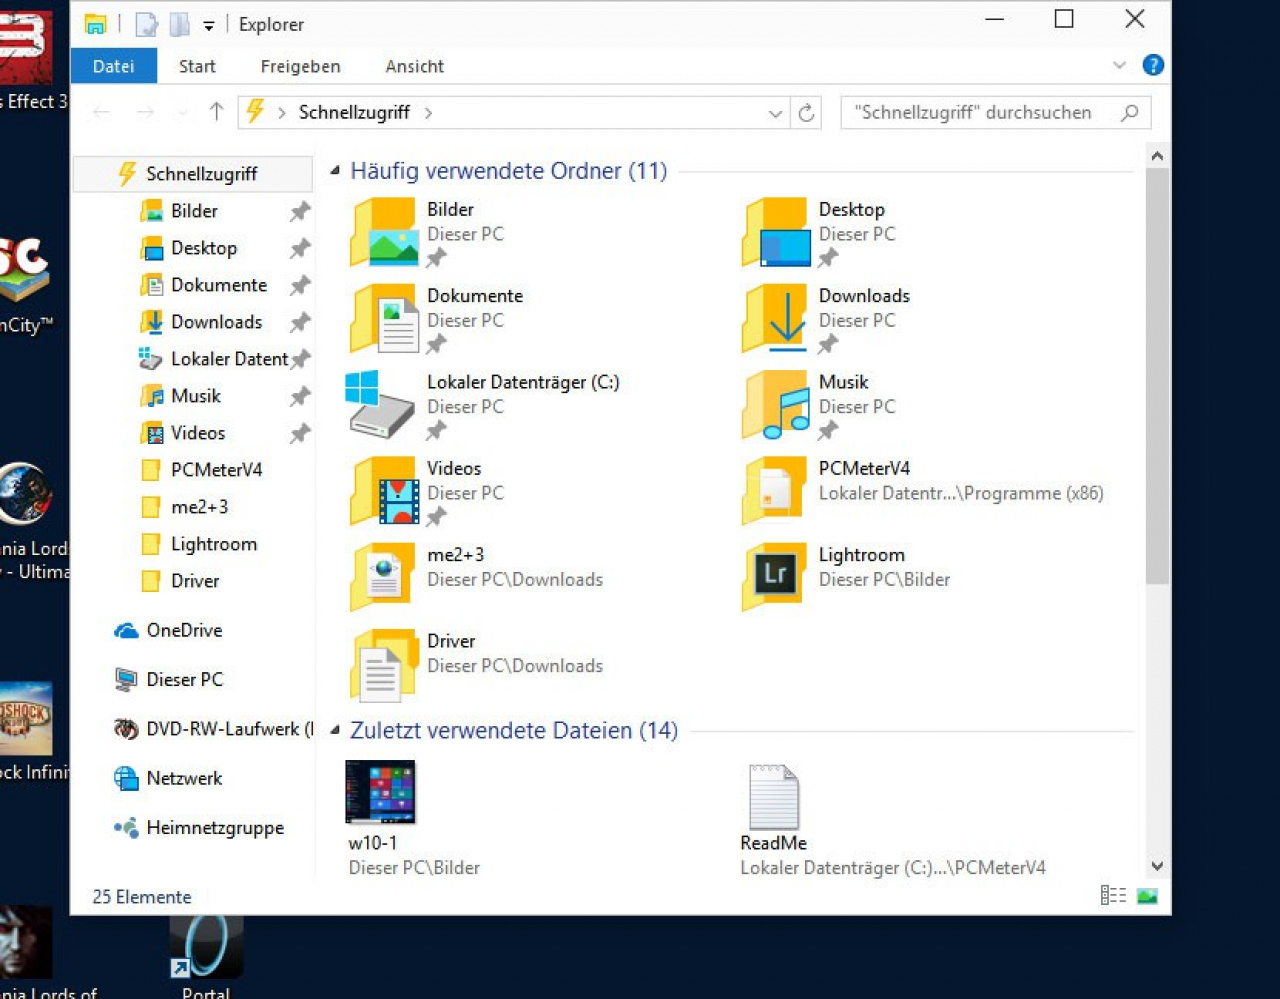Open the quick access toolbar customize dropdown
1280x999 pixels.
[208, 25]
